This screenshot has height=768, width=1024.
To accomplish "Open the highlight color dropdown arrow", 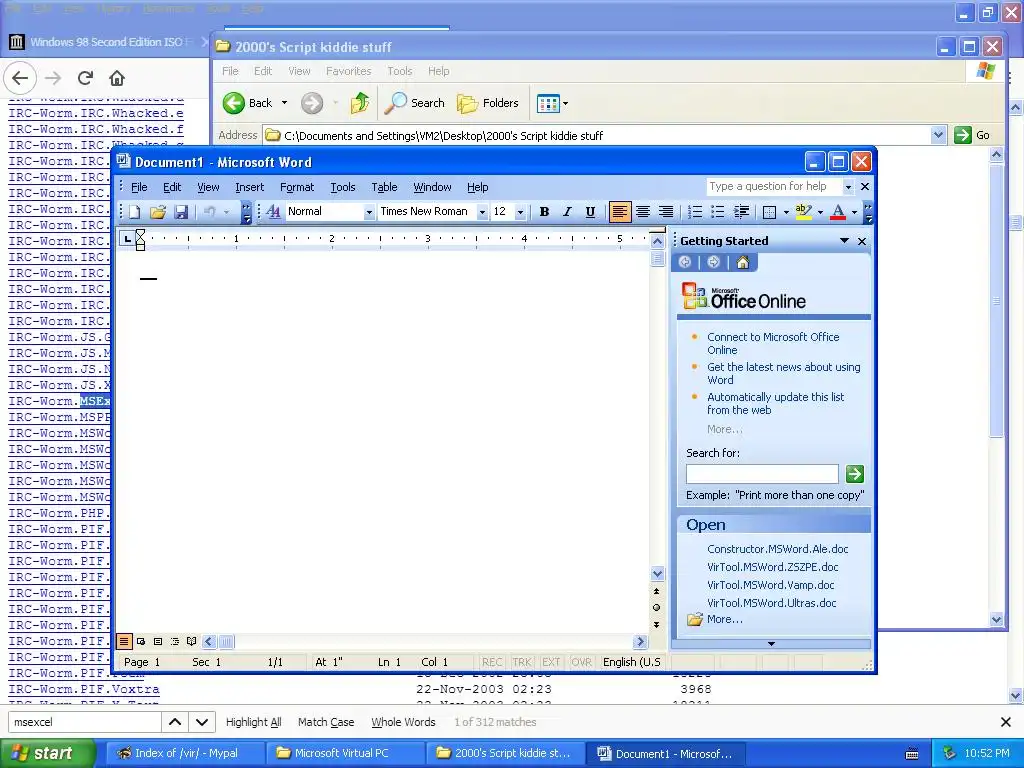I will pyautogui.click(x=820, y=212).
